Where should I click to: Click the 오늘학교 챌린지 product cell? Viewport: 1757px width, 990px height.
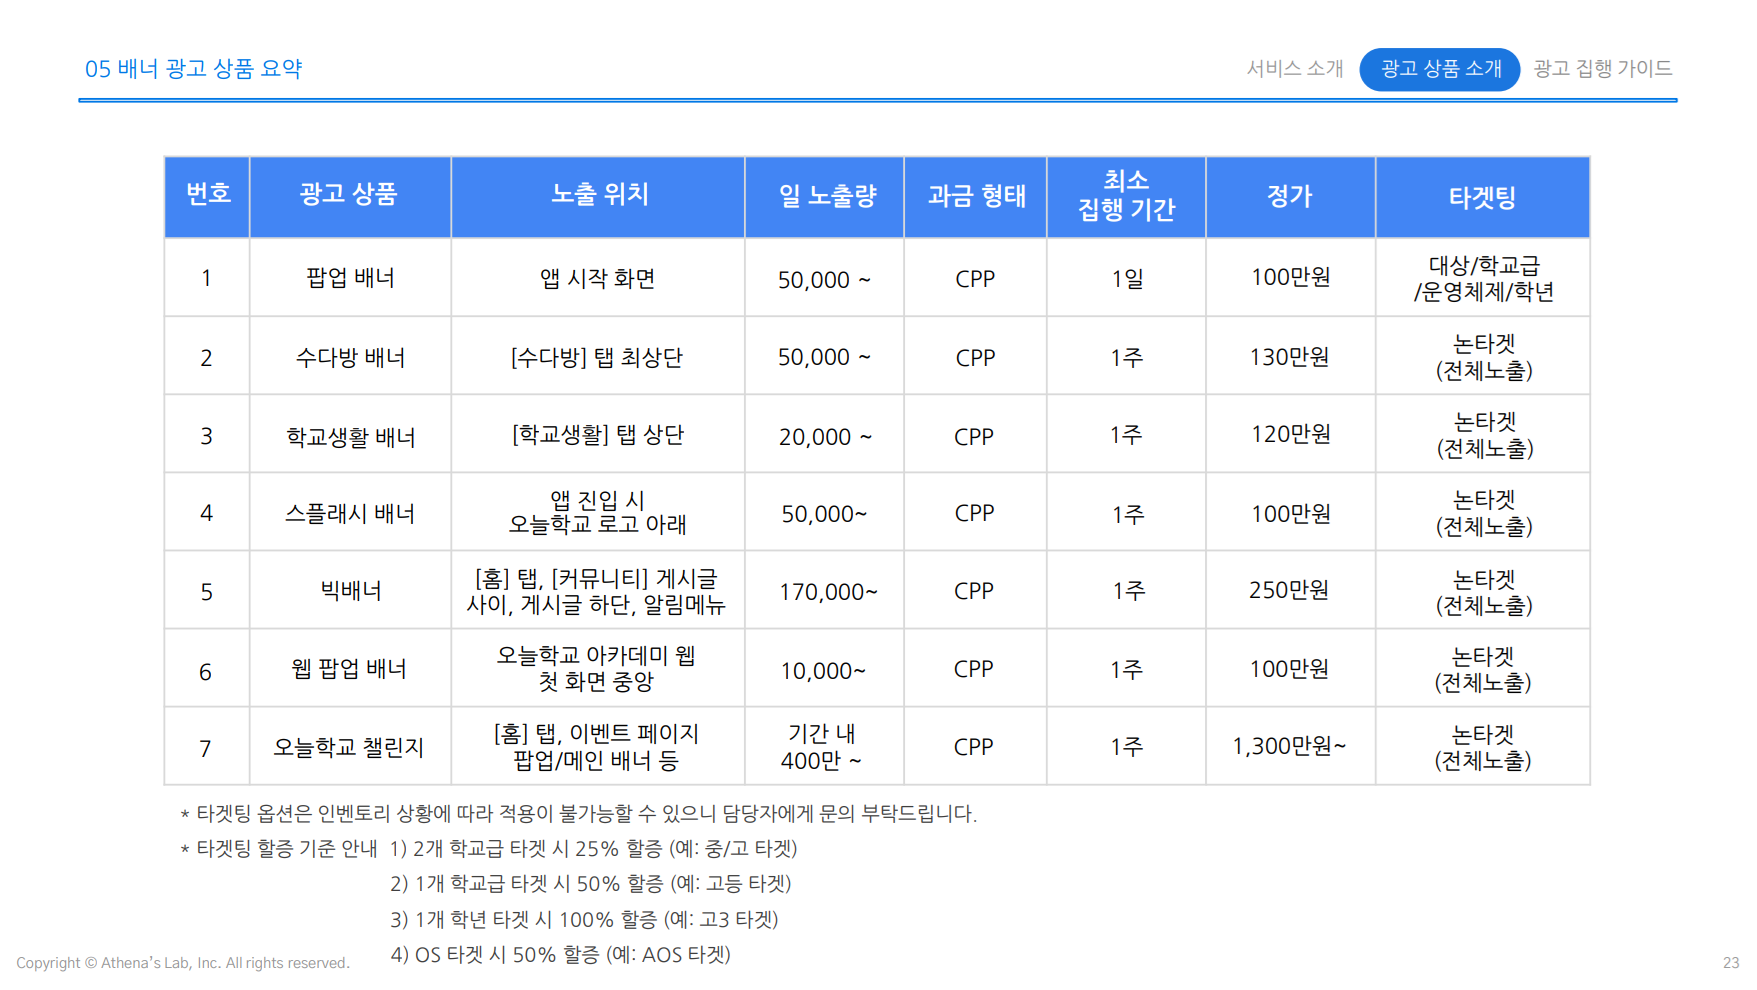coord(349,748)
